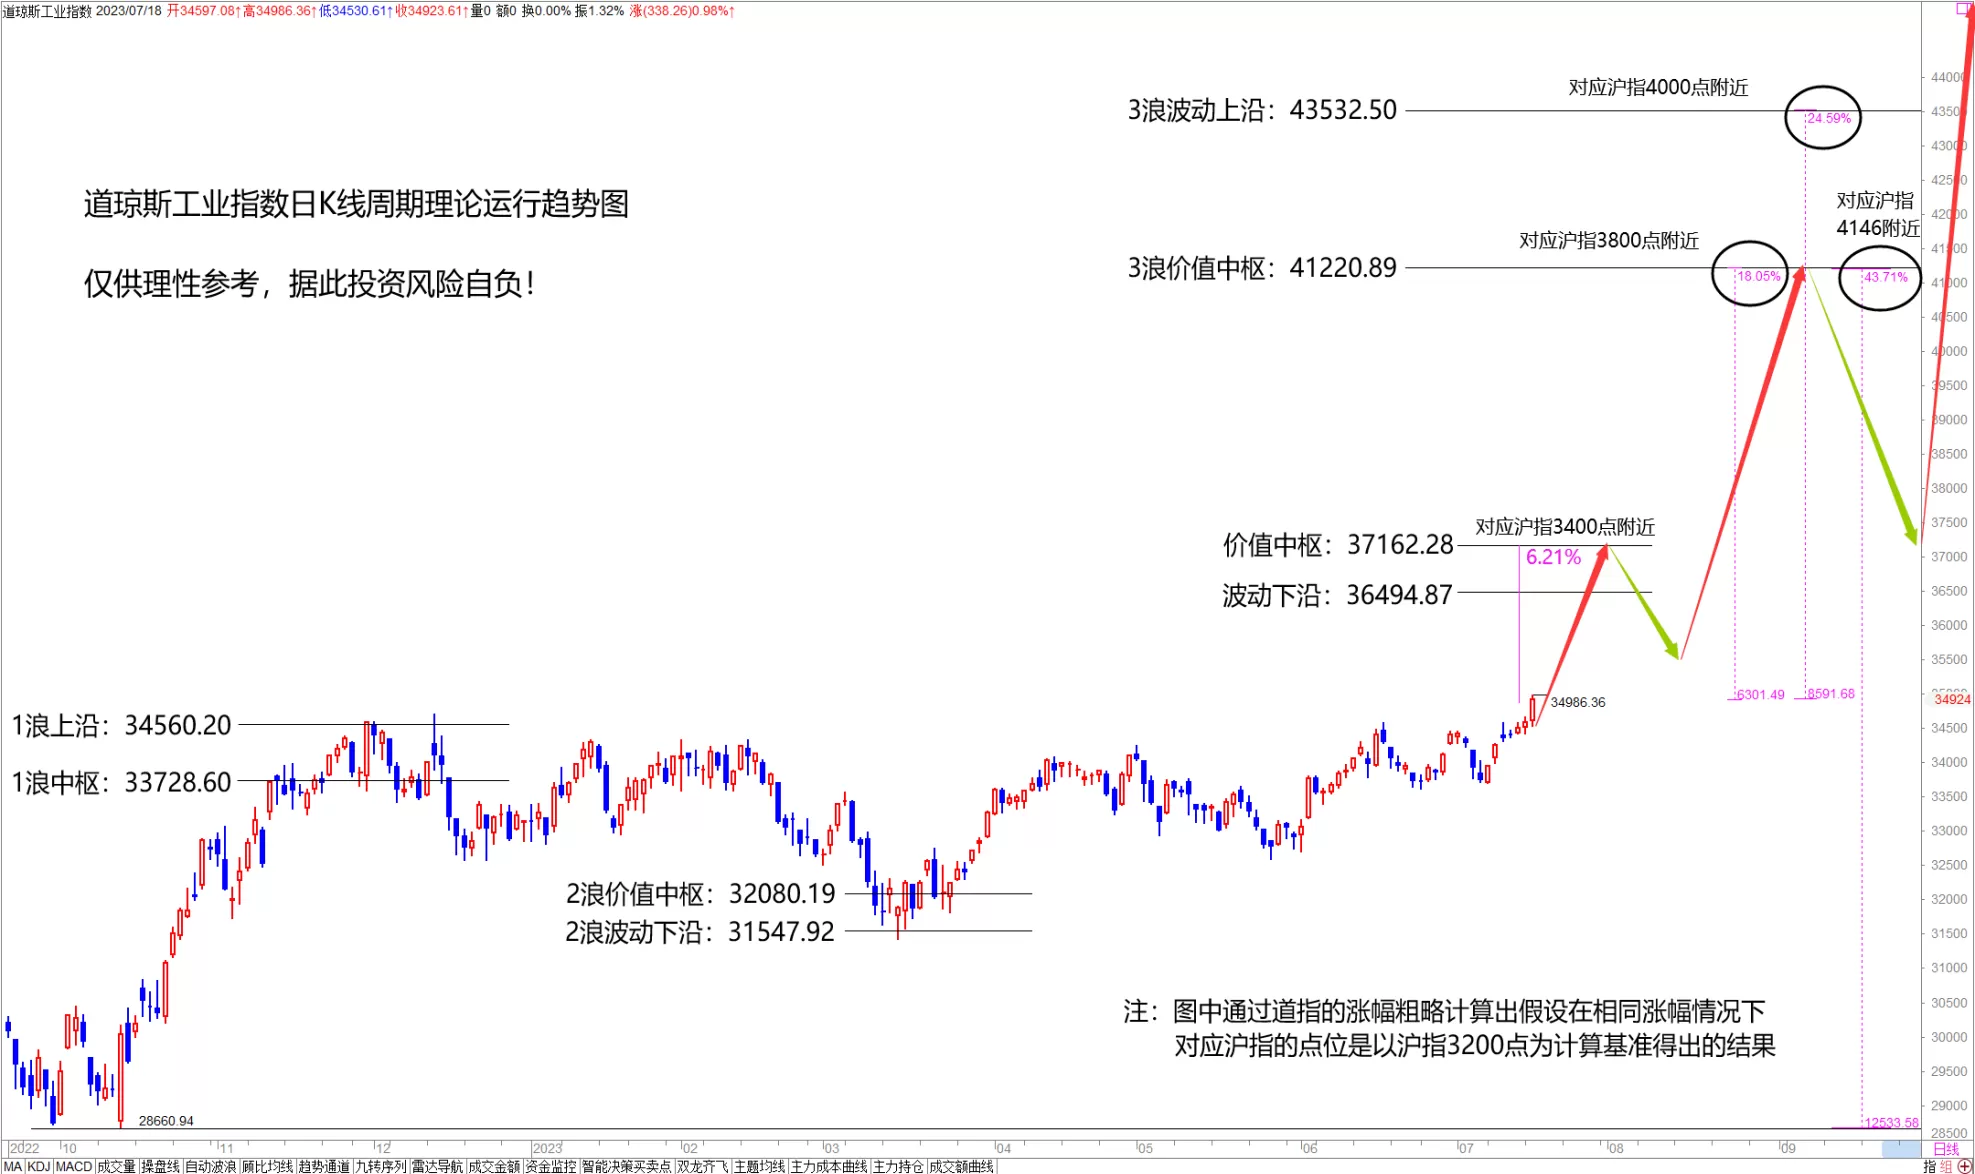The height and width of the screenshot is (1174, 1975).
Task: Click the 1浪上沿: 34560.20 label
Action: (x=121, y=725)
